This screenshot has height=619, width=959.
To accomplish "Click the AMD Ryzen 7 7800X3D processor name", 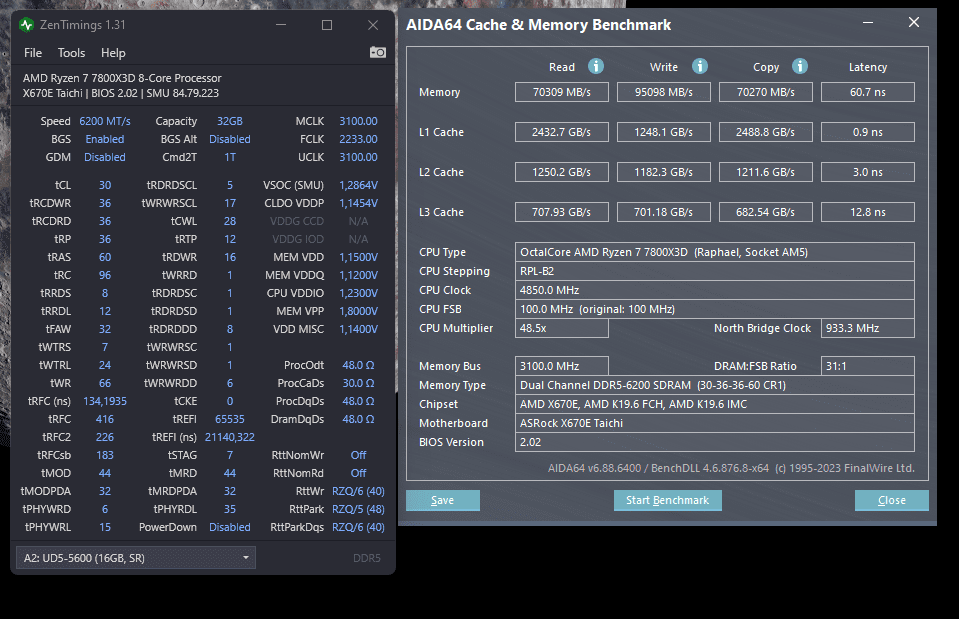I will tap(122, 78).
